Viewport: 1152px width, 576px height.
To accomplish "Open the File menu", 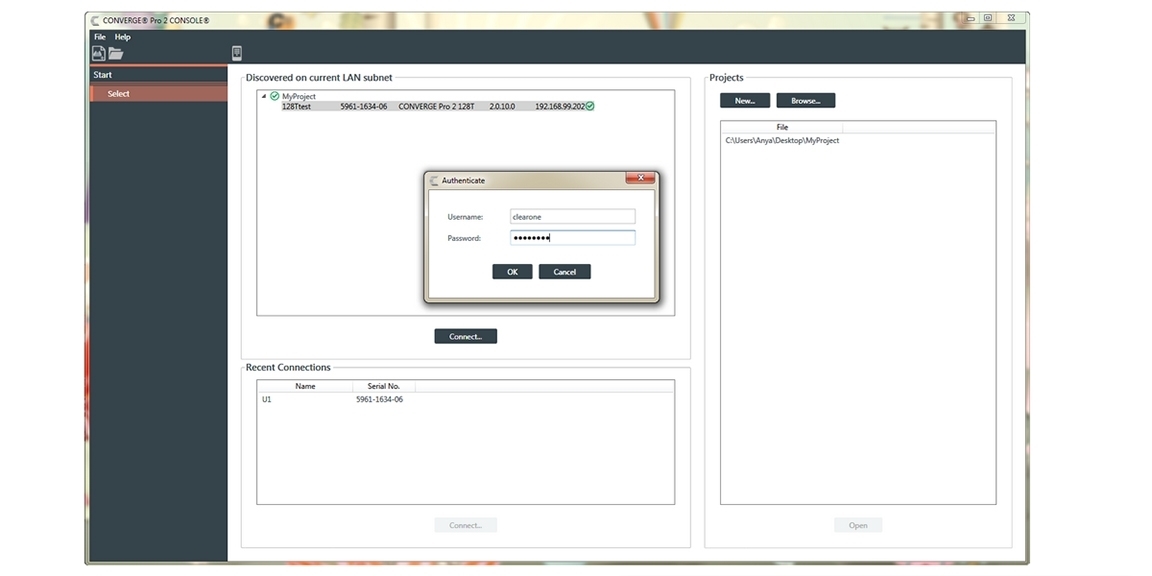I will 100,37.
